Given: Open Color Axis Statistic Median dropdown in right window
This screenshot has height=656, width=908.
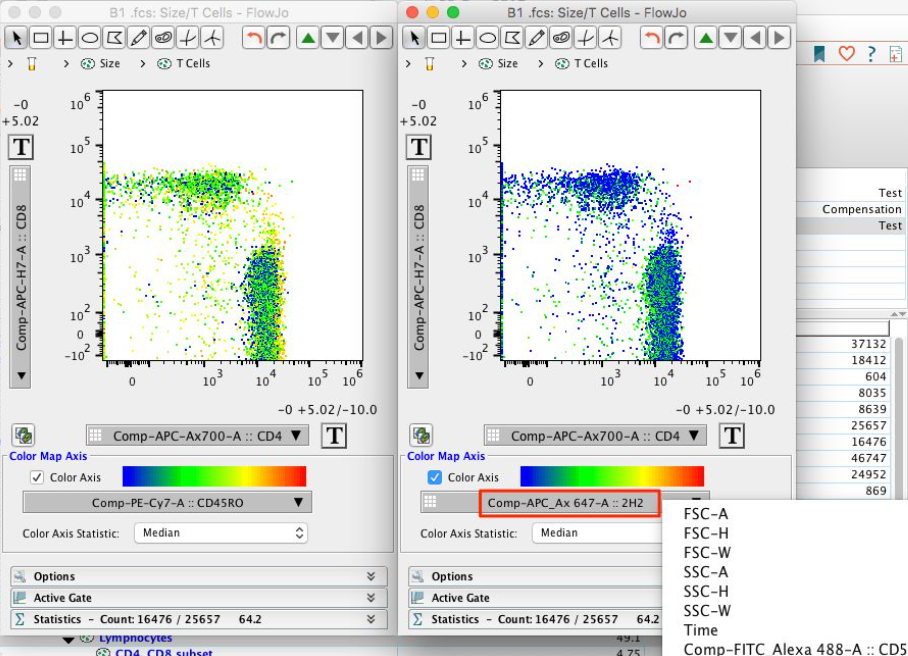Looking at the screenshot, I should [597, 533].
